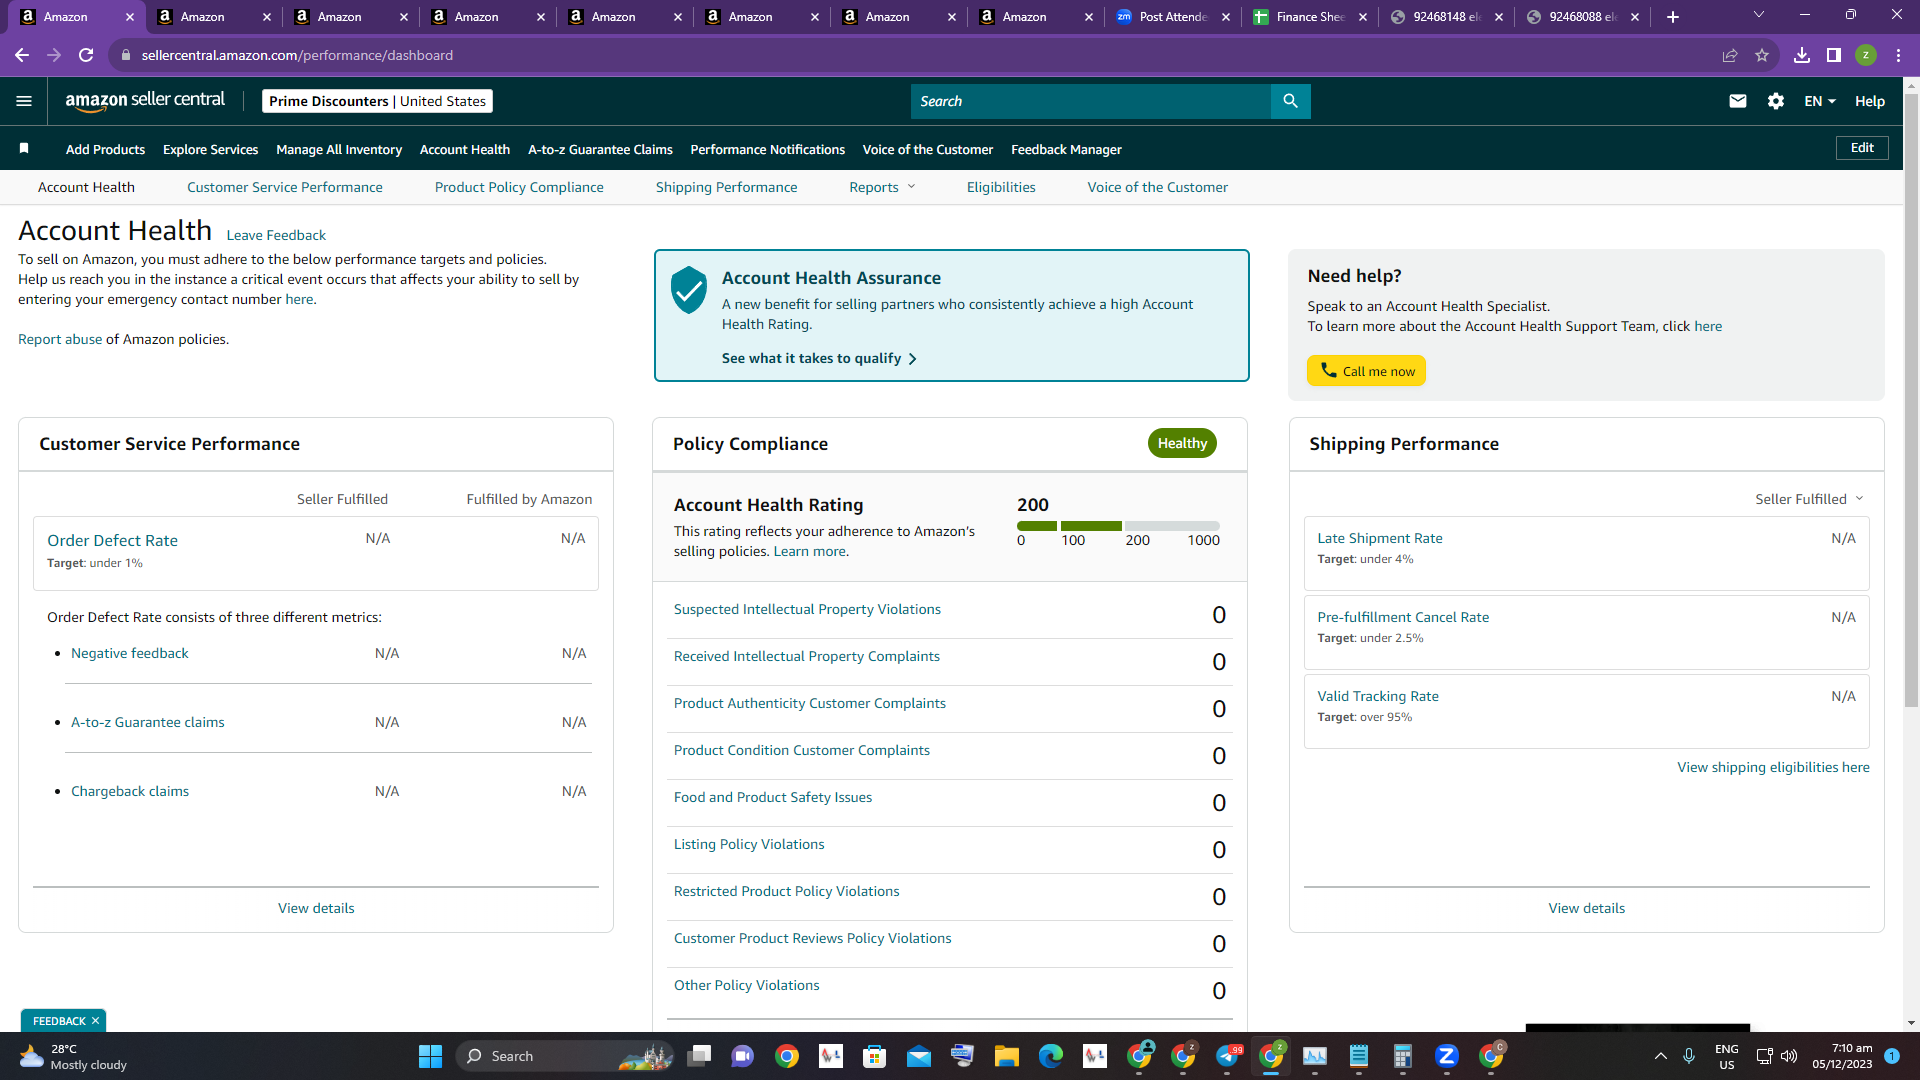The width and height of the screenshot is (1920, 1080).
Task: Show hidden icons in the system tray
Action: (x=1661, y=1056)
